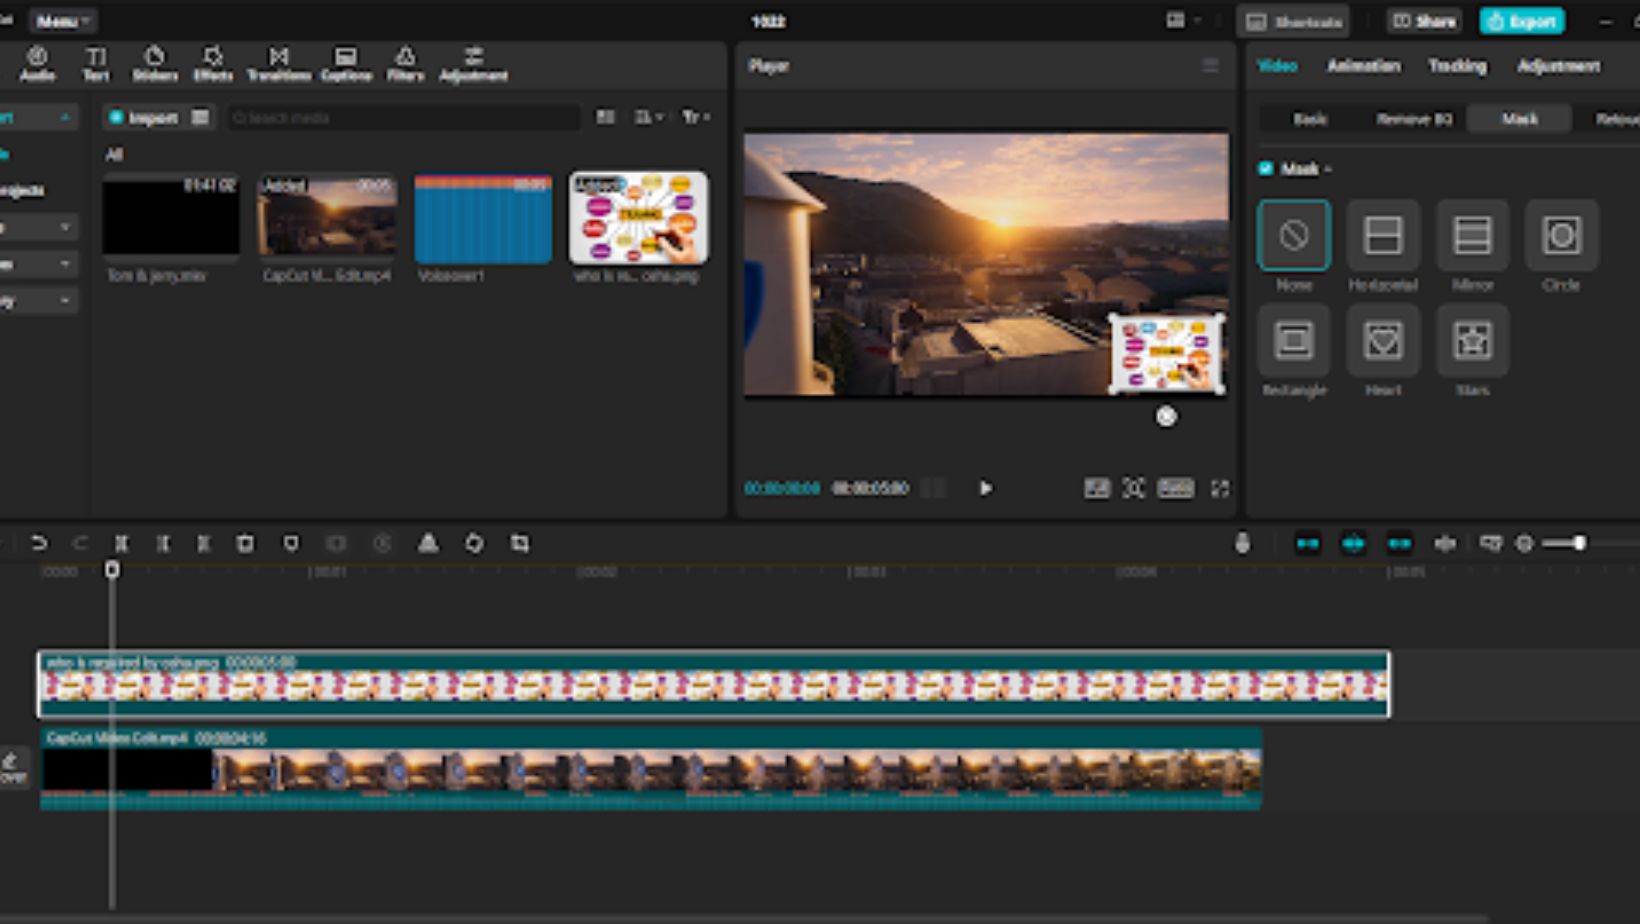Image resolution: width=1640 pixels, height=924 pixels.
Task: Open the Effects panel
Action: click(x=213, y=64)
